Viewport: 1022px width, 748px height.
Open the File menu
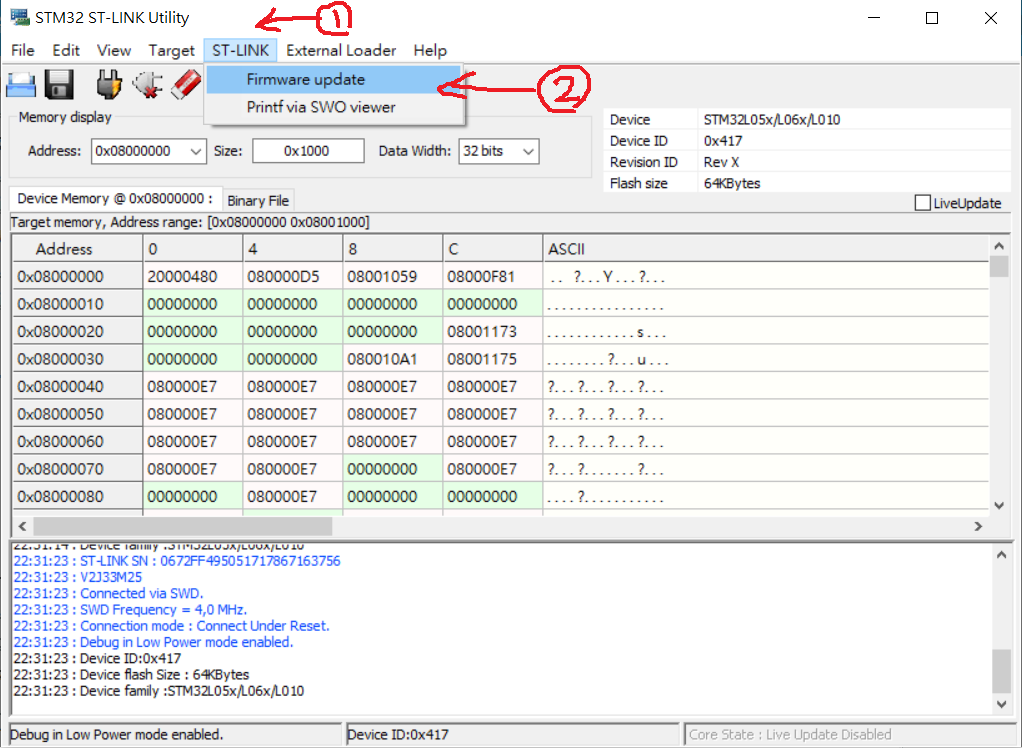click(x=23, y=50)
